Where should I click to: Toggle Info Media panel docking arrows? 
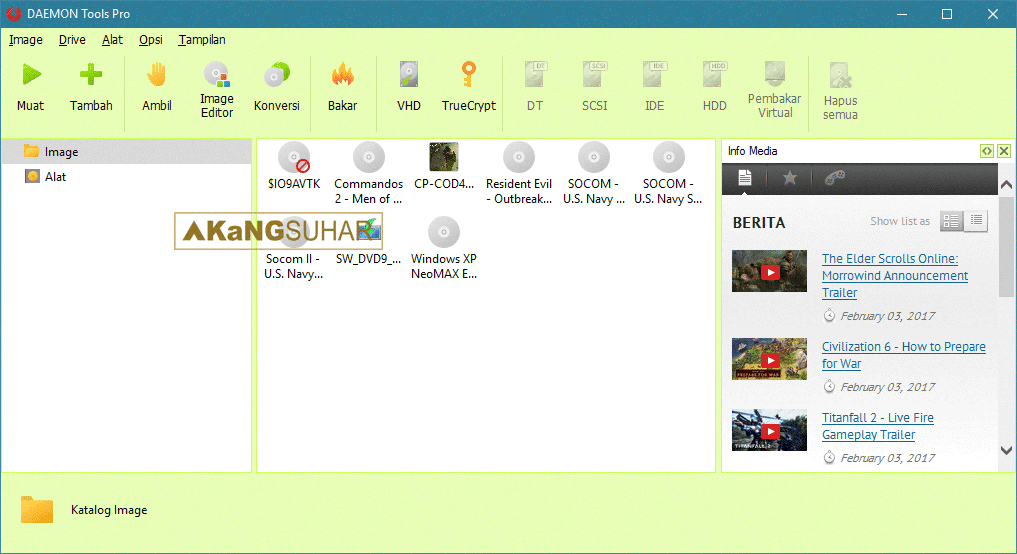[x=987, y=151]
